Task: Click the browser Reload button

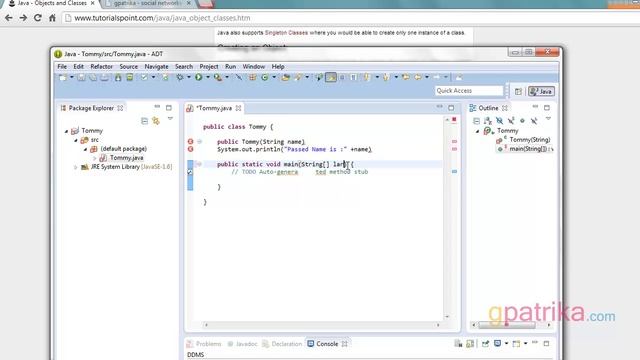Action: [x=38, y=18]
